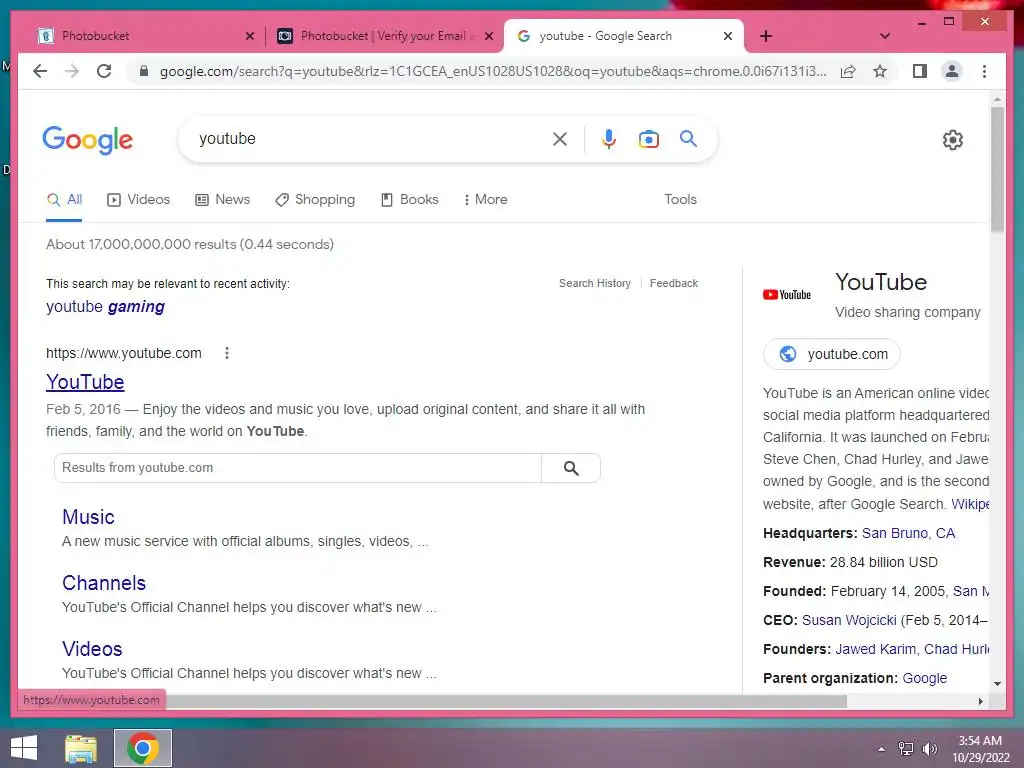This screenshot has height=768, width=1024.
Task: Open the Chrome side panel
Action: point(920,71)
